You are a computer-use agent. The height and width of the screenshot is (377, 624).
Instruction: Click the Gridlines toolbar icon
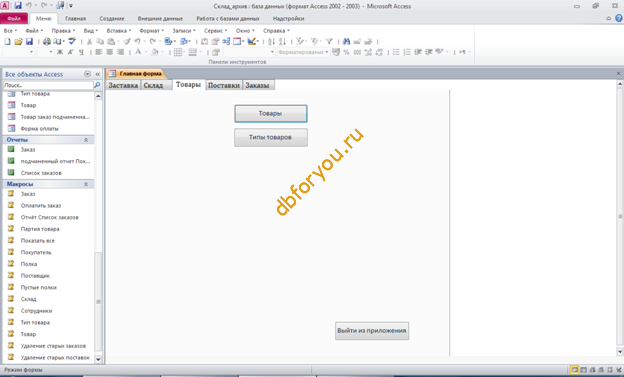pos(178,52)
